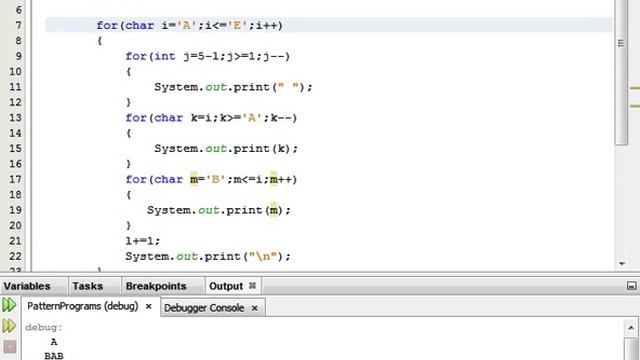Click line number 19 in the gutter

click(15, 210)
